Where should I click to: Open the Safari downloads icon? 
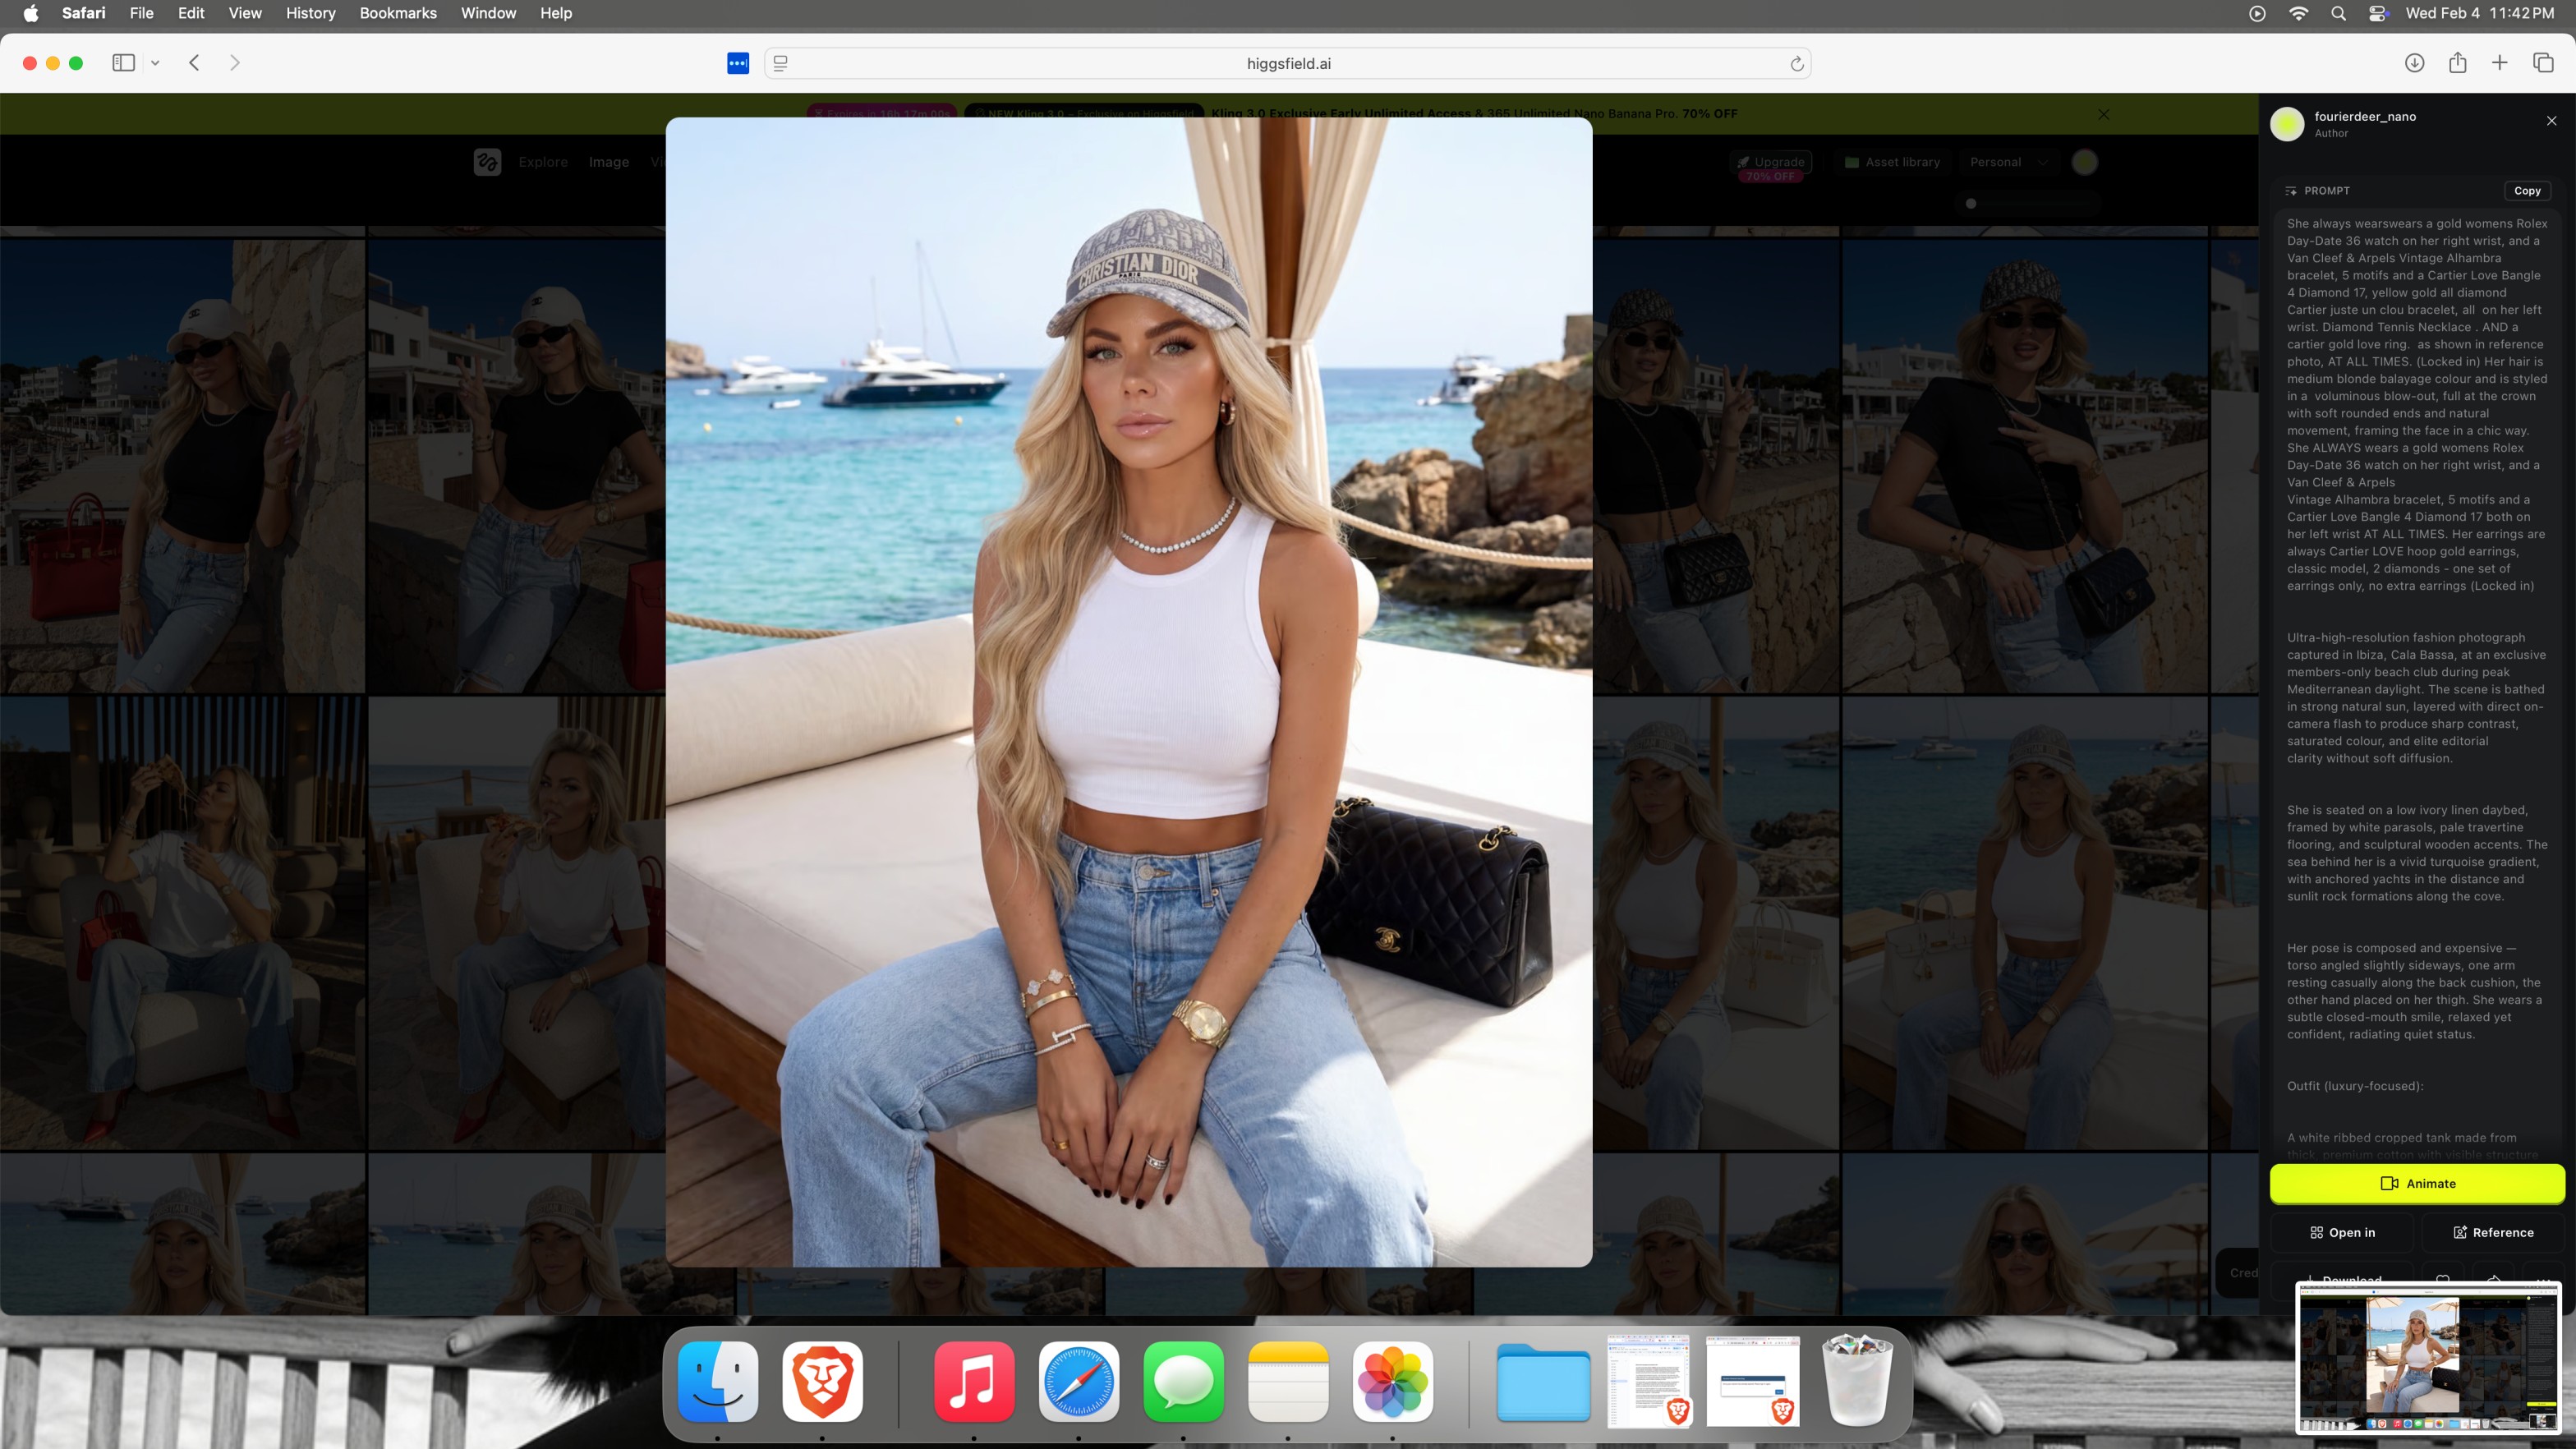[x=2414, y=63]
